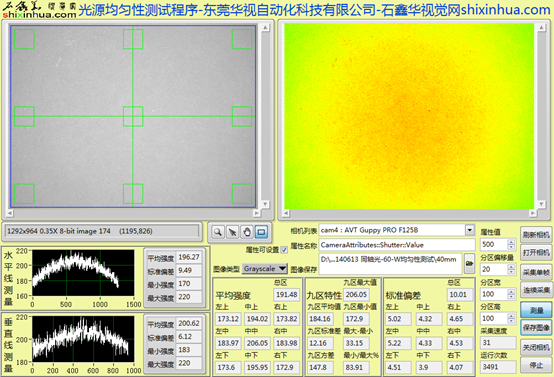Click the center ROI square on the grayscale image

[x=133, y=116]
